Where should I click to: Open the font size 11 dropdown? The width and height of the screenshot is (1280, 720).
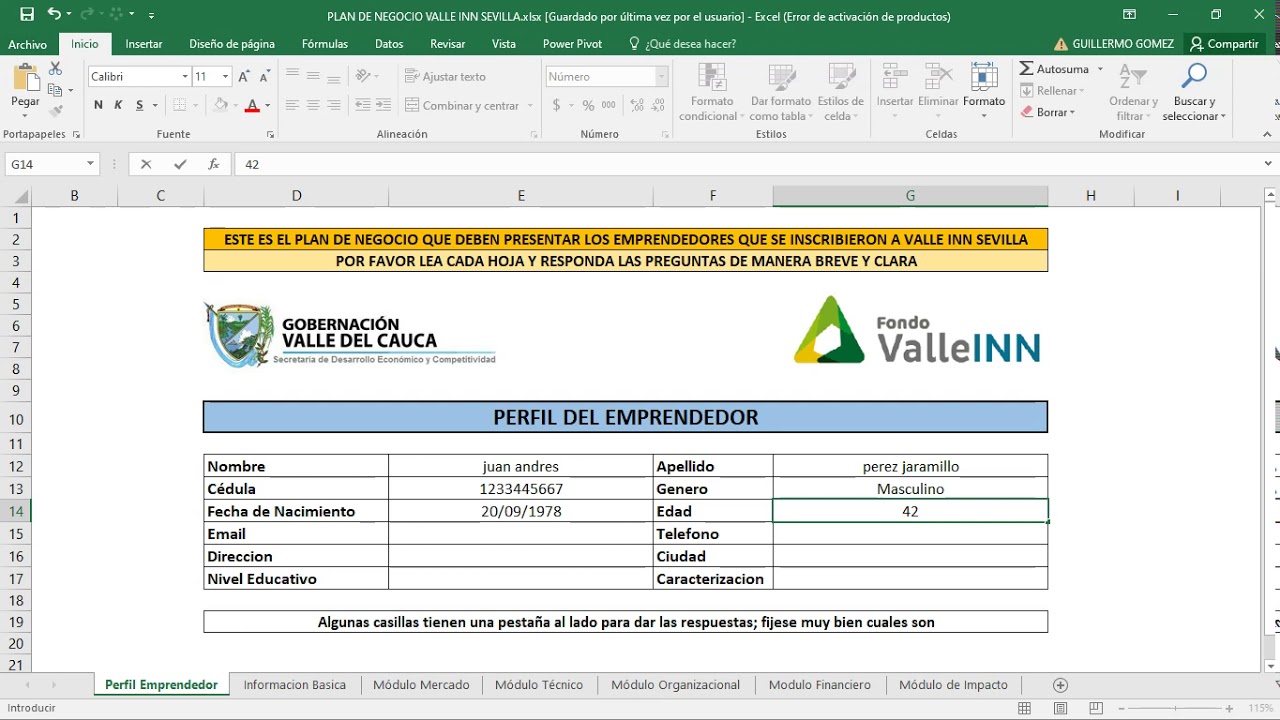point(225,77)
